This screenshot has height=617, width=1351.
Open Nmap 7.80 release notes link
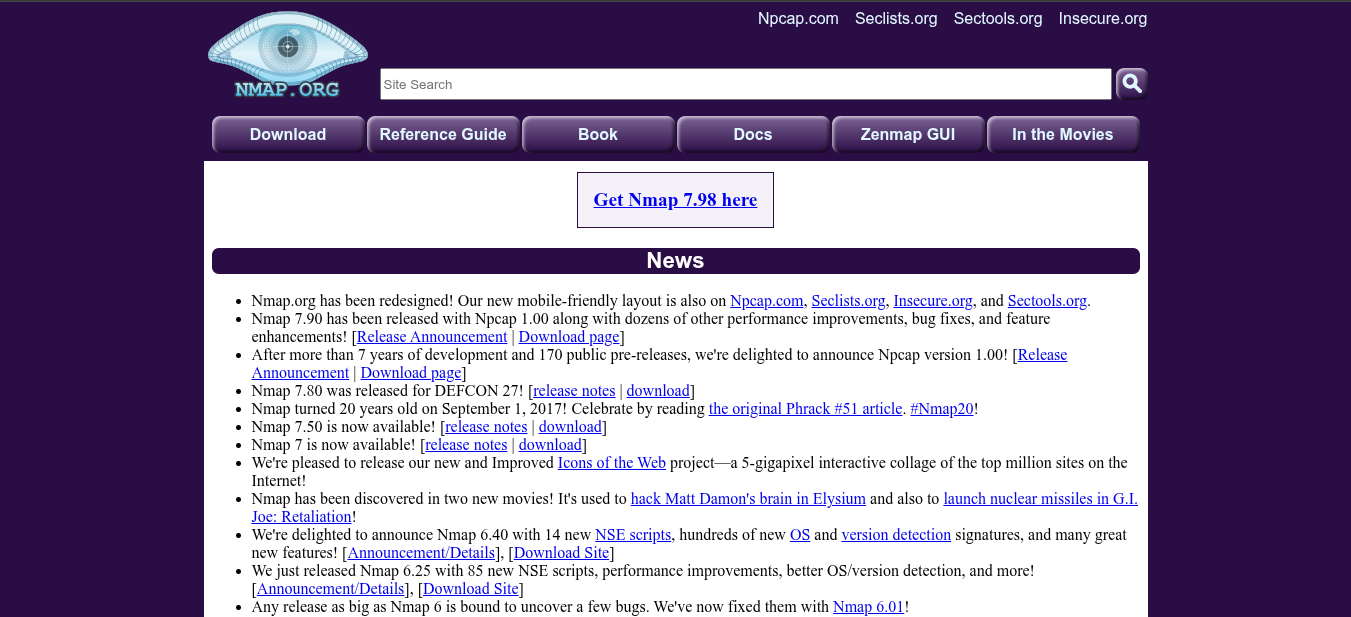click(x=574, y=391)
